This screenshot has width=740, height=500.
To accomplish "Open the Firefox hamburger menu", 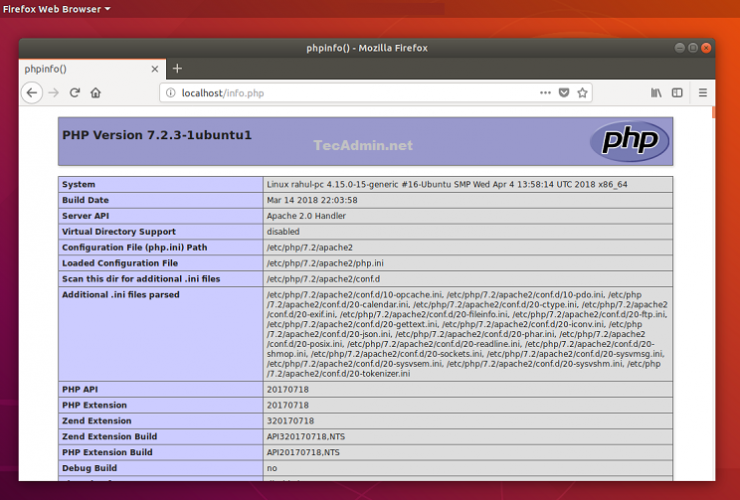I will click(x=702, y=93).
